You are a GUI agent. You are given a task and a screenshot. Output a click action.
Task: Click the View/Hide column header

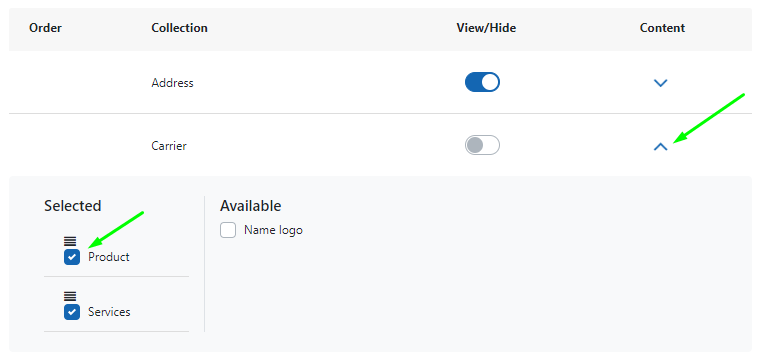coord(486,28)
